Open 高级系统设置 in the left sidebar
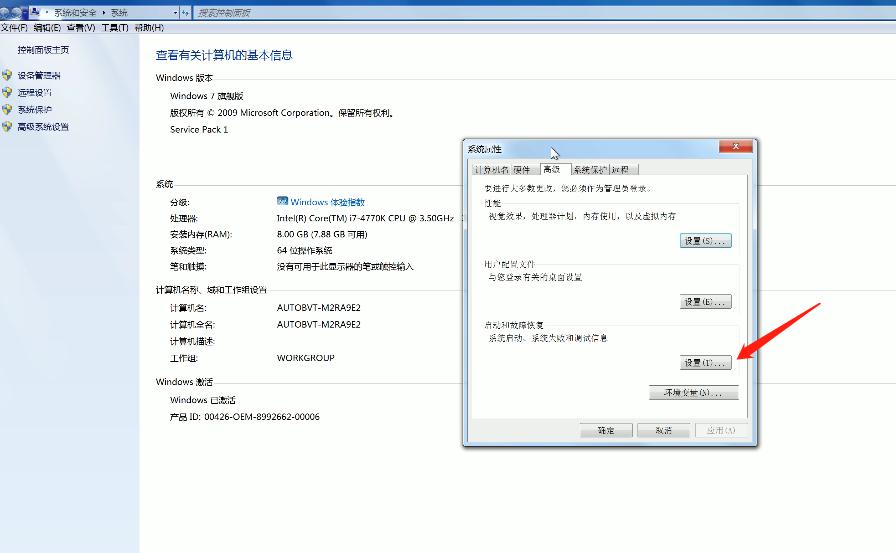Viewport: 896px width, 553px height. click(43, 126)
